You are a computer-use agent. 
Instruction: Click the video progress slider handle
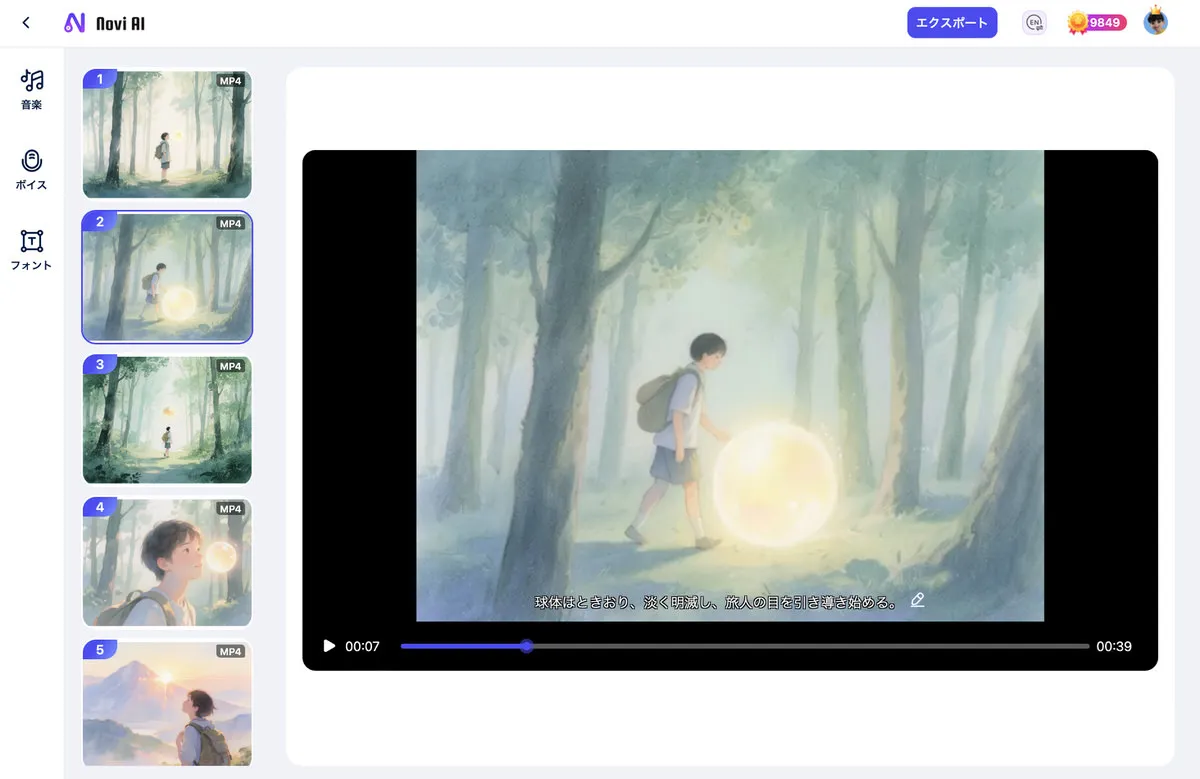click(527, 646)
